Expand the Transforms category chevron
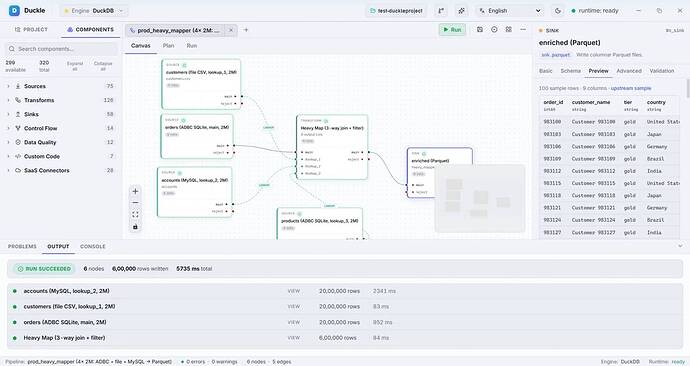Screen dimensions: 690x366 8,100
